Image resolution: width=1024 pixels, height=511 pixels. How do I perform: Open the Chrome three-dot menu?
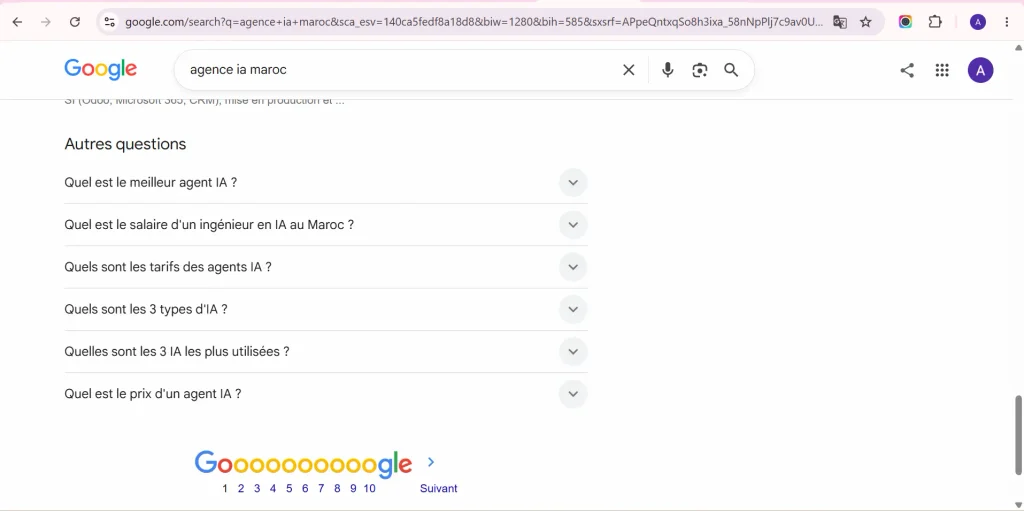tap(1007, 22)
